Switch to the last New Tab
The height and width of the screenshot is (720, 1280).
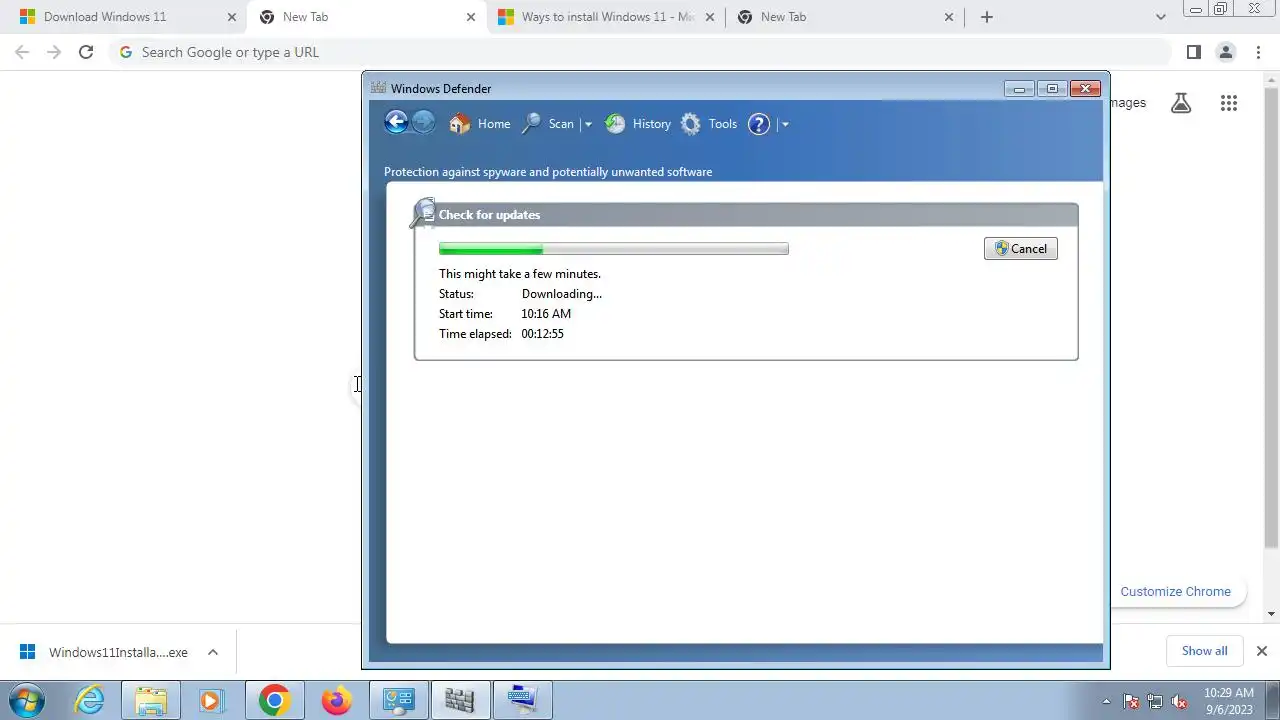pos(845,17)
